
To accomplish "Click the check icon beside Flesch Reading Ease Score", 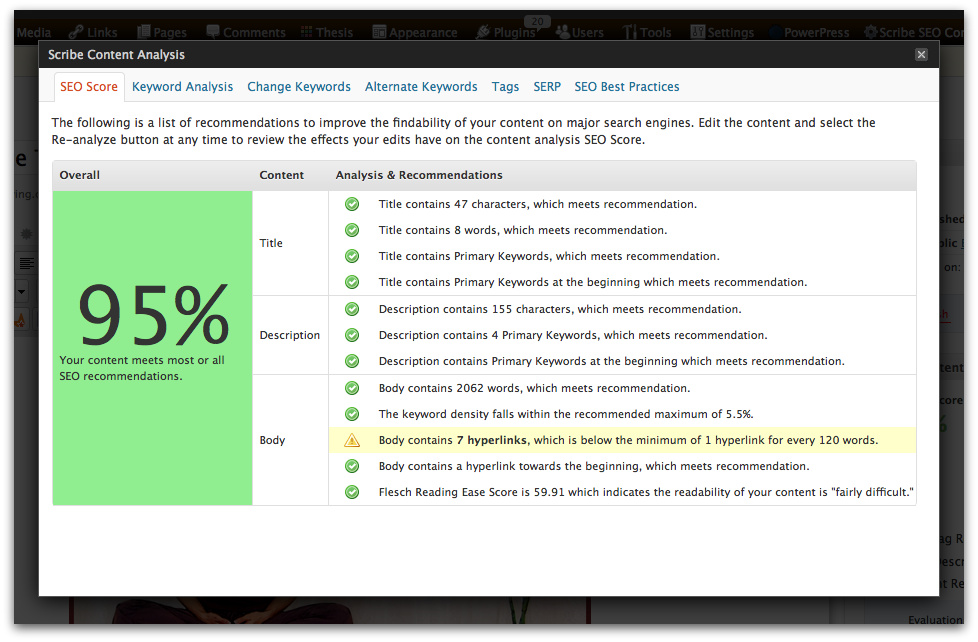I will (x=352, y=492).
